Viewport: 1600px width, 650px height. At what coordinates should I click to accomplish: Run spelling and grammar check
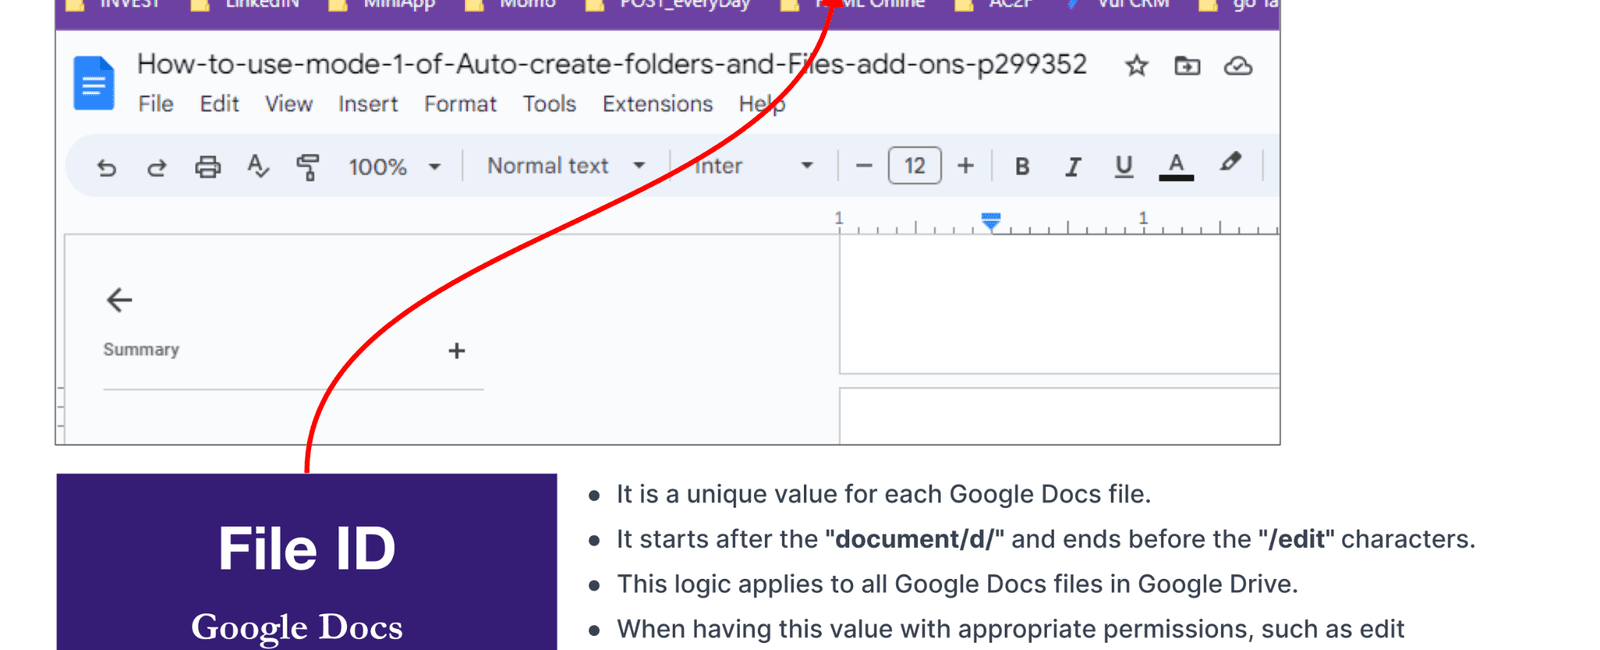(x=258, y=166)
